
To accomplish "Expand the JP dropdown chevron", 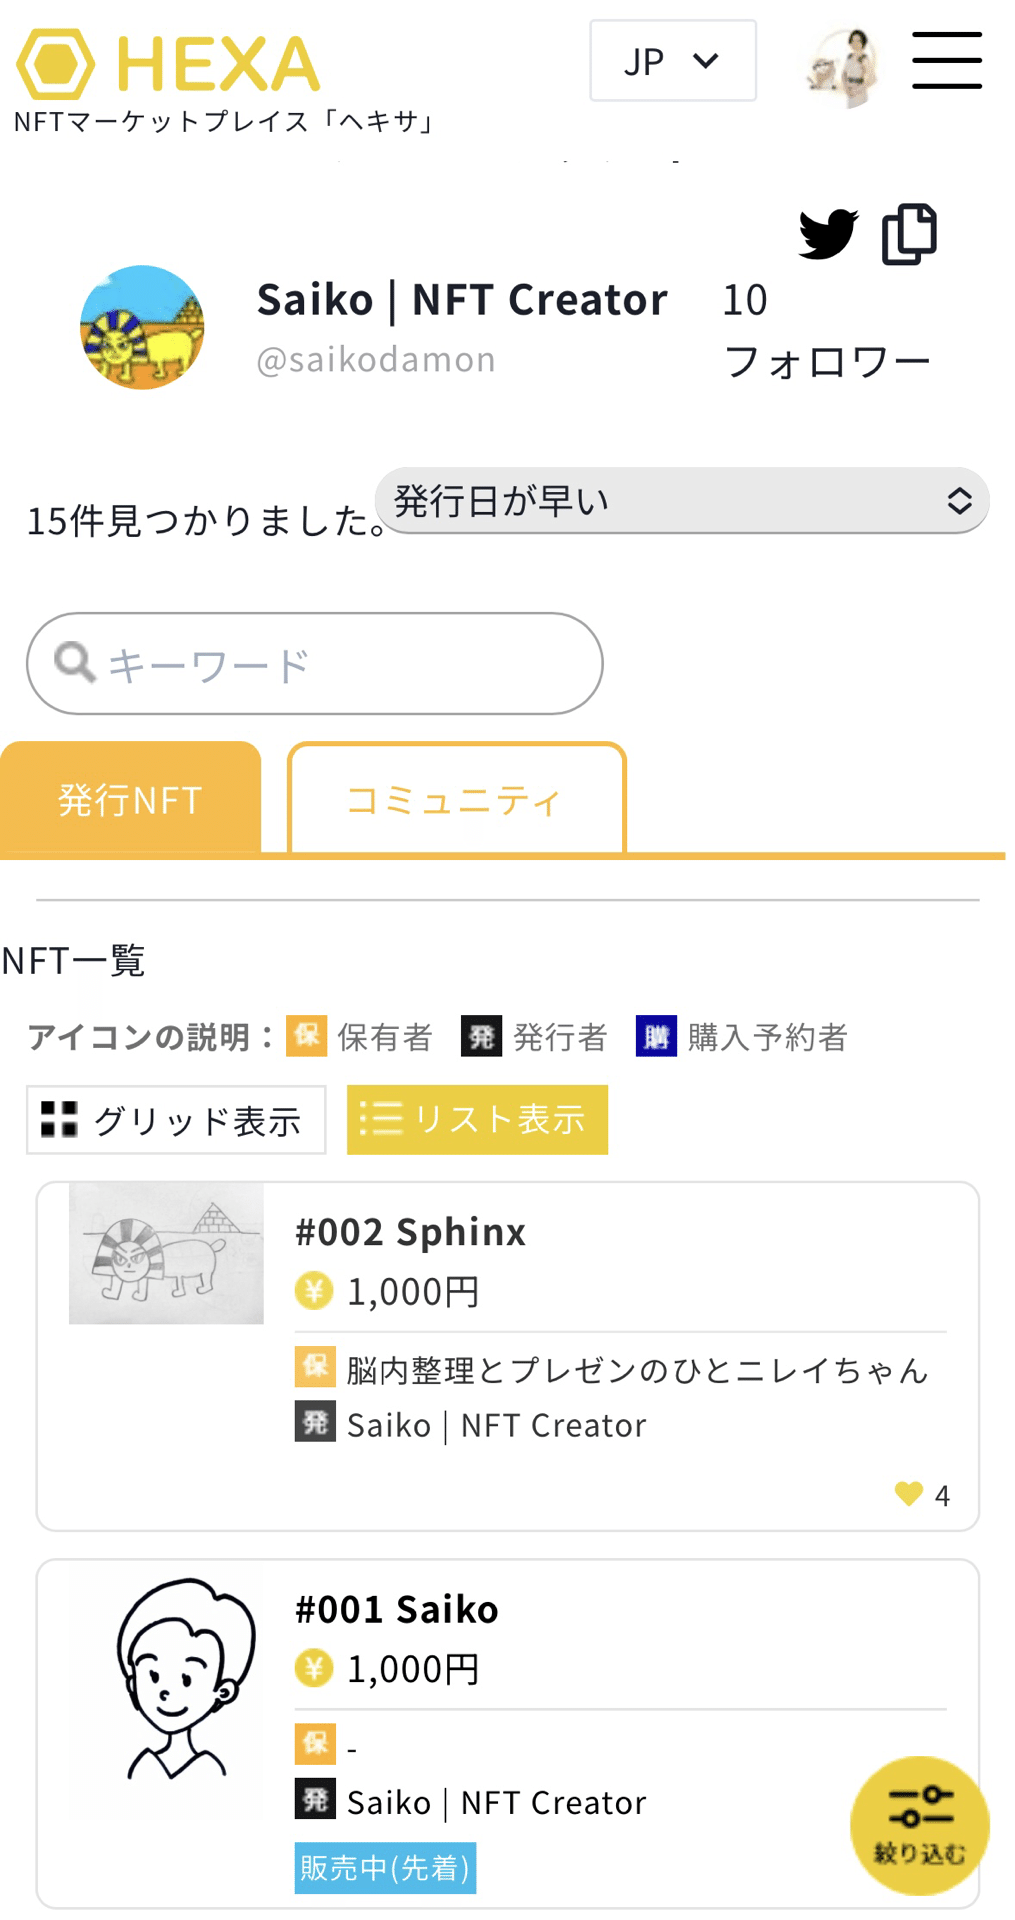I will (704, 60).
